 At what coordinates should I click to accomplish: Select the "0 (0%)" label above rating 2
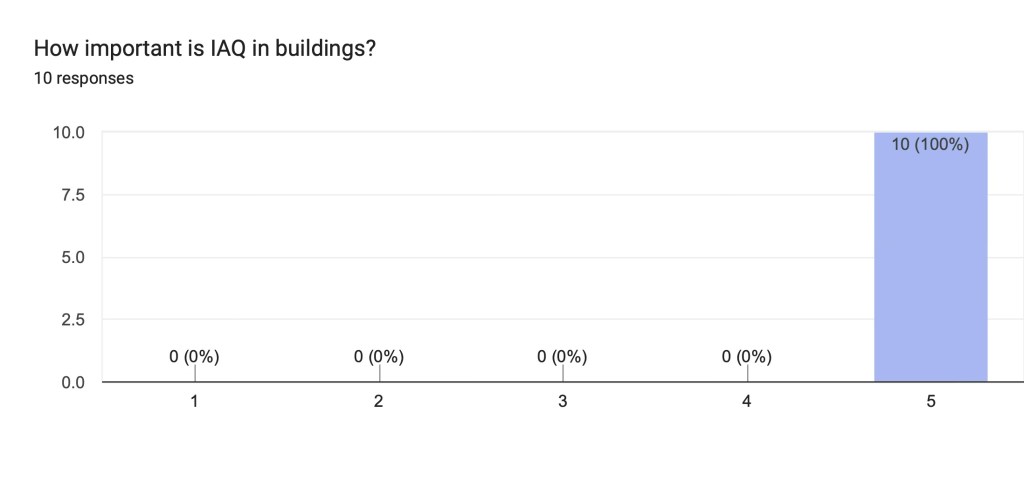379,356
